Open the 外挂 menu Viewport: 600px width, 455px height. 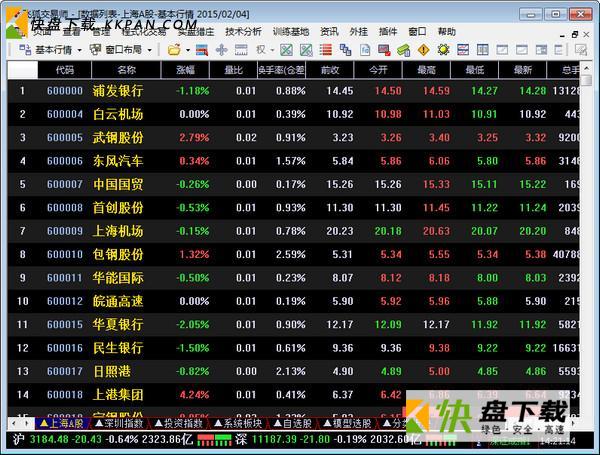(x=359, y=32)
